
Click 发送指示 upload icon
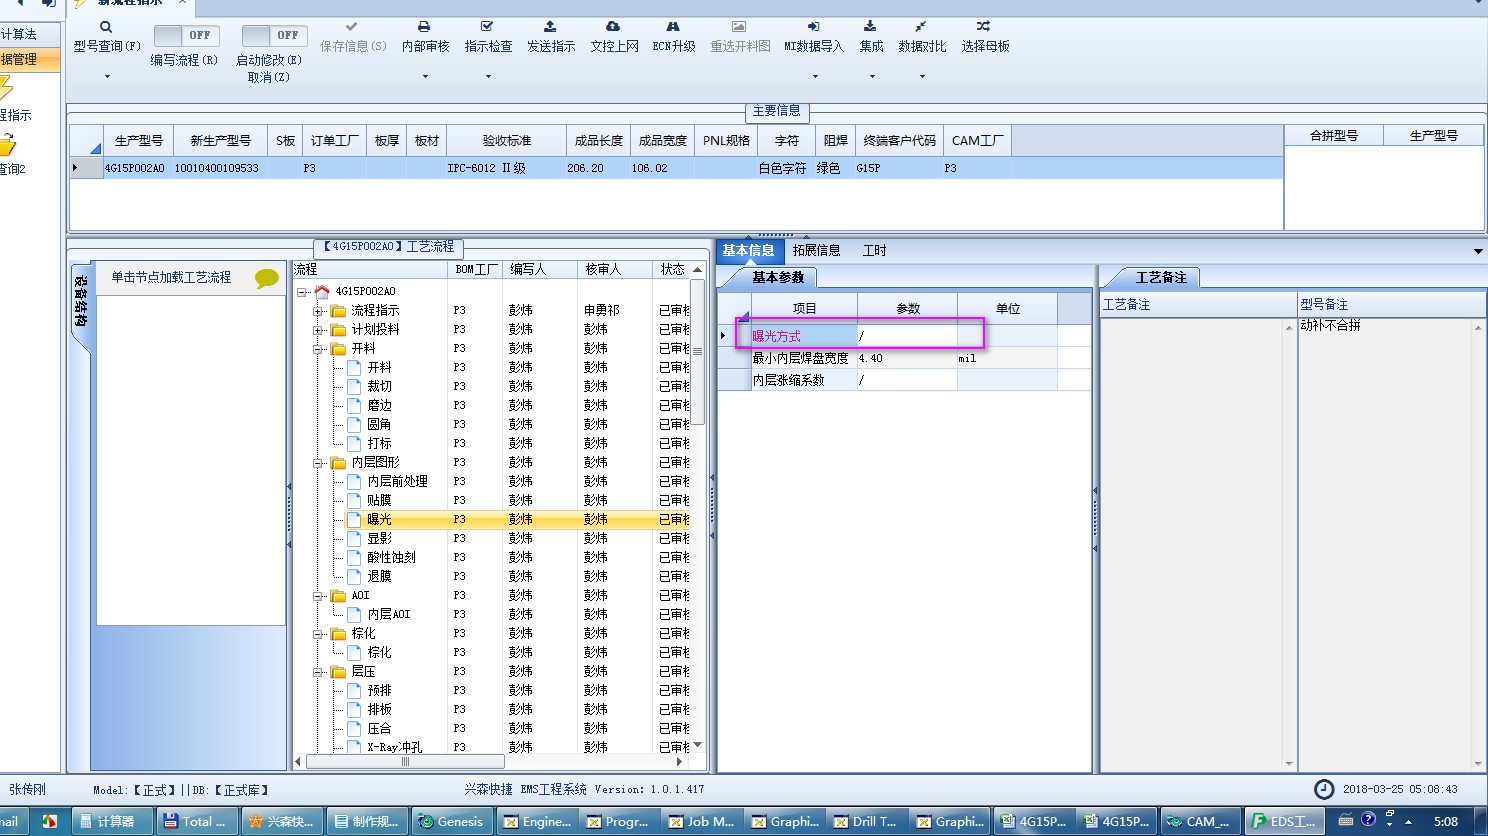(x=550, y=27)
